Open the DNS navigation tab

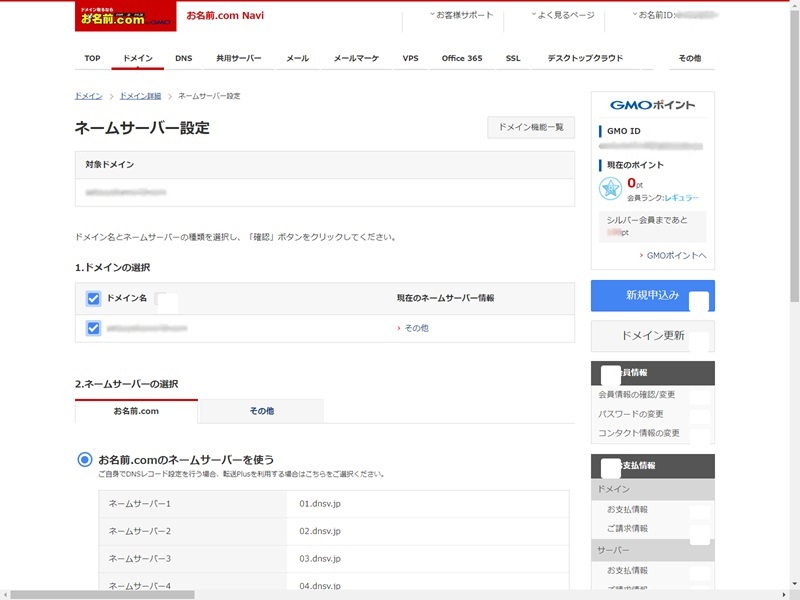click(184, 58)
